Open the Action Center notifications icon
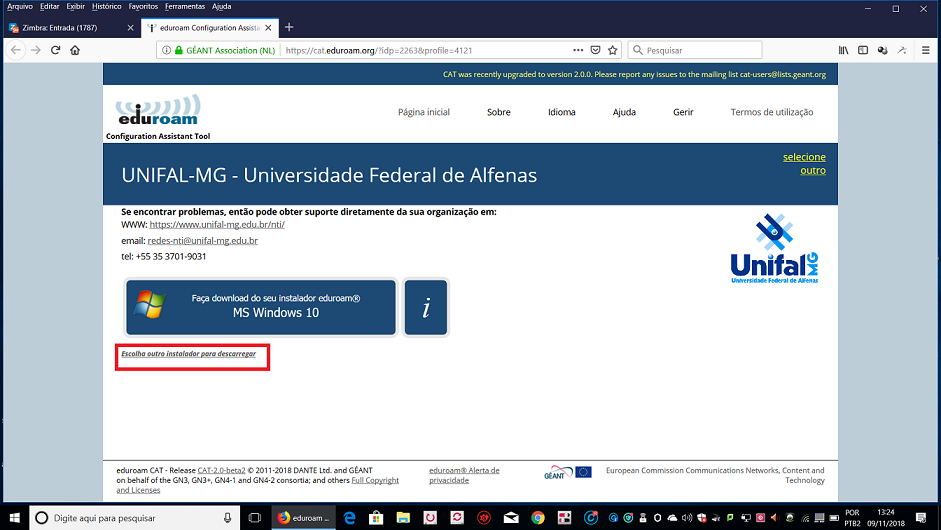941x530 pixels. pyautogui.click(x=921, y=517)
